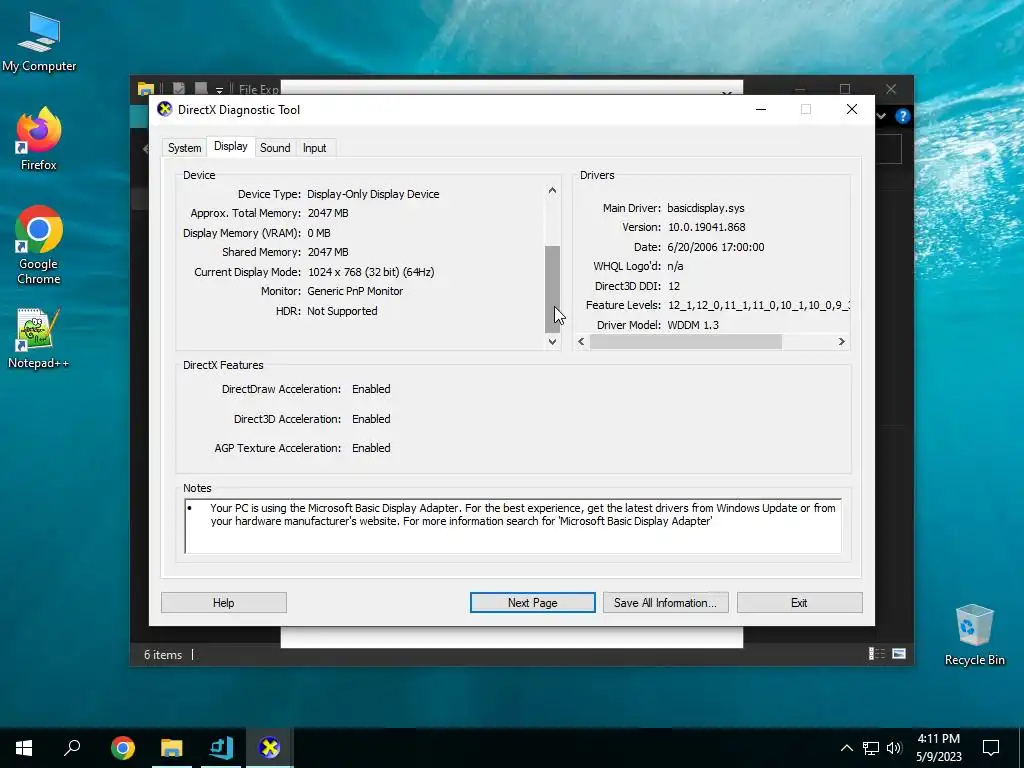Click Device list scroll down arrow

[x=552, y=342]
